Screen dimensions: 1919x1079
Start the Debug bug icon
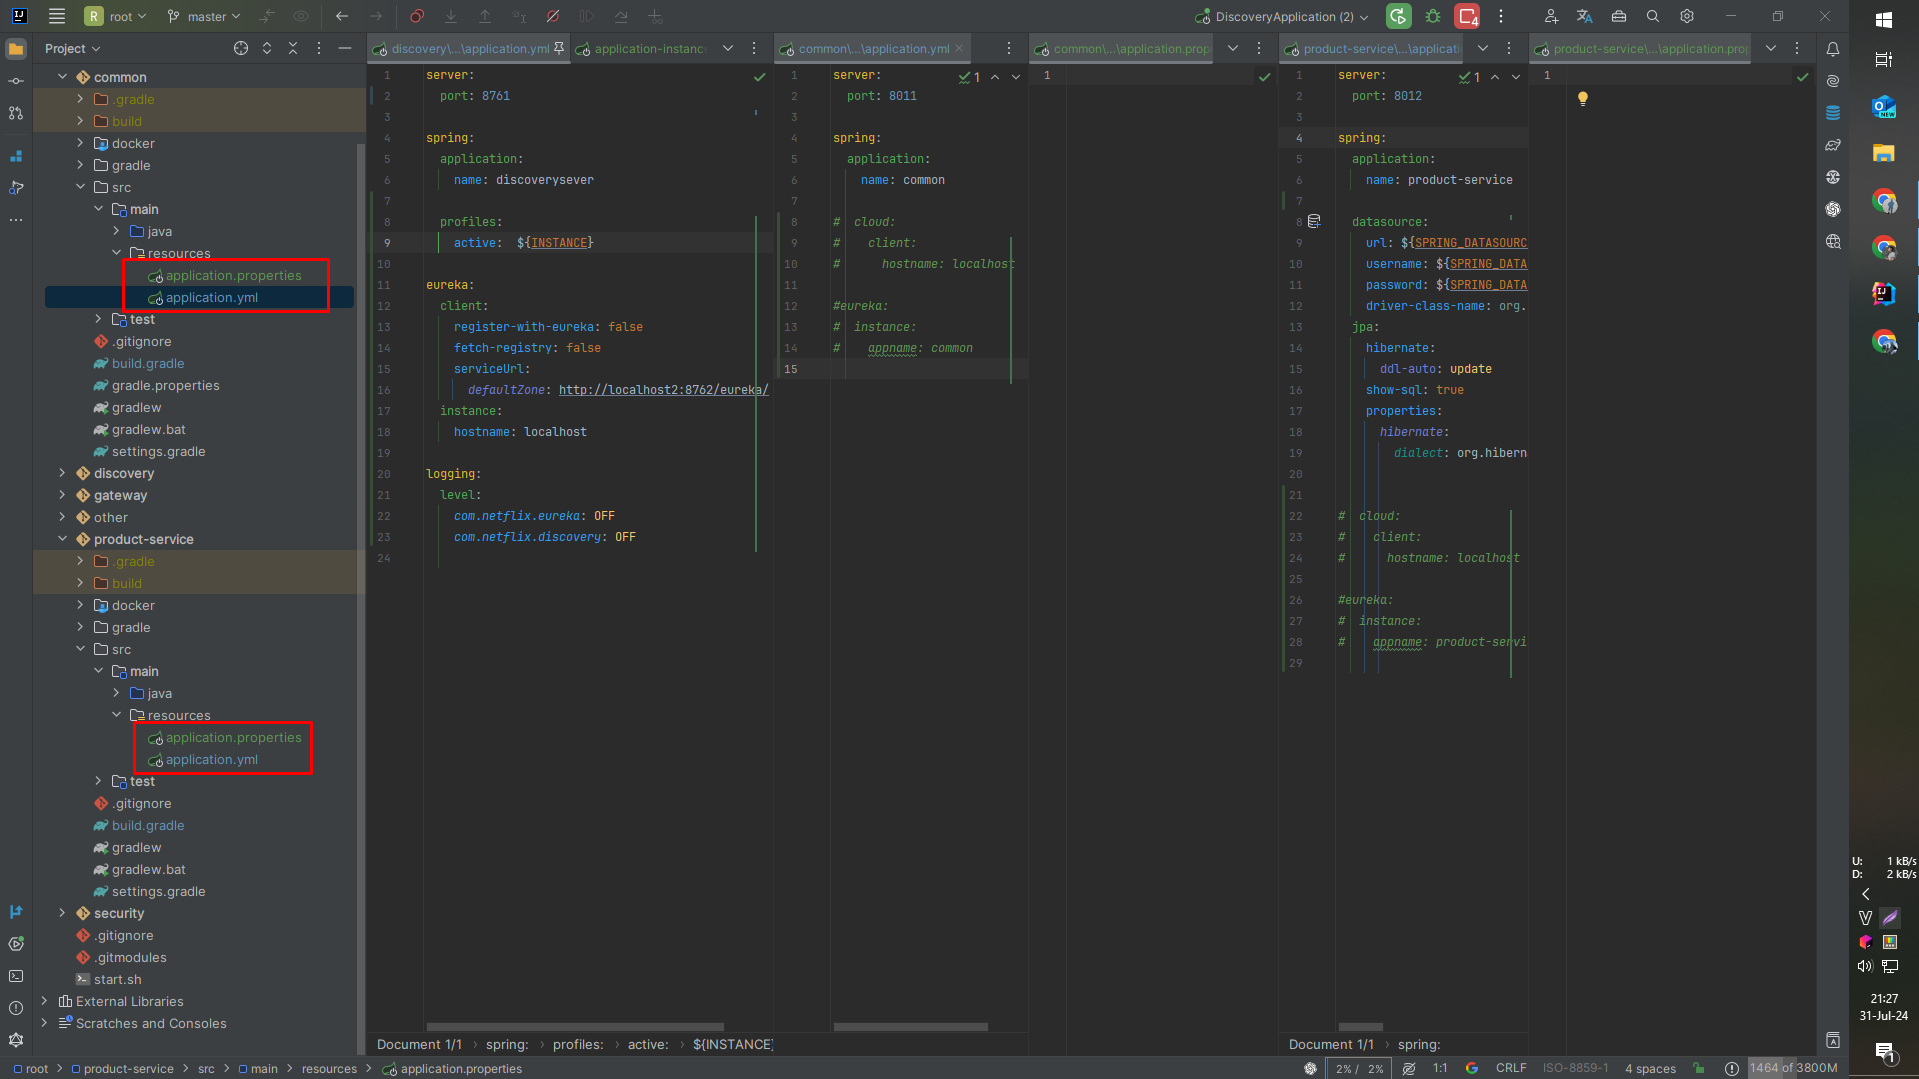(1433, 16)
